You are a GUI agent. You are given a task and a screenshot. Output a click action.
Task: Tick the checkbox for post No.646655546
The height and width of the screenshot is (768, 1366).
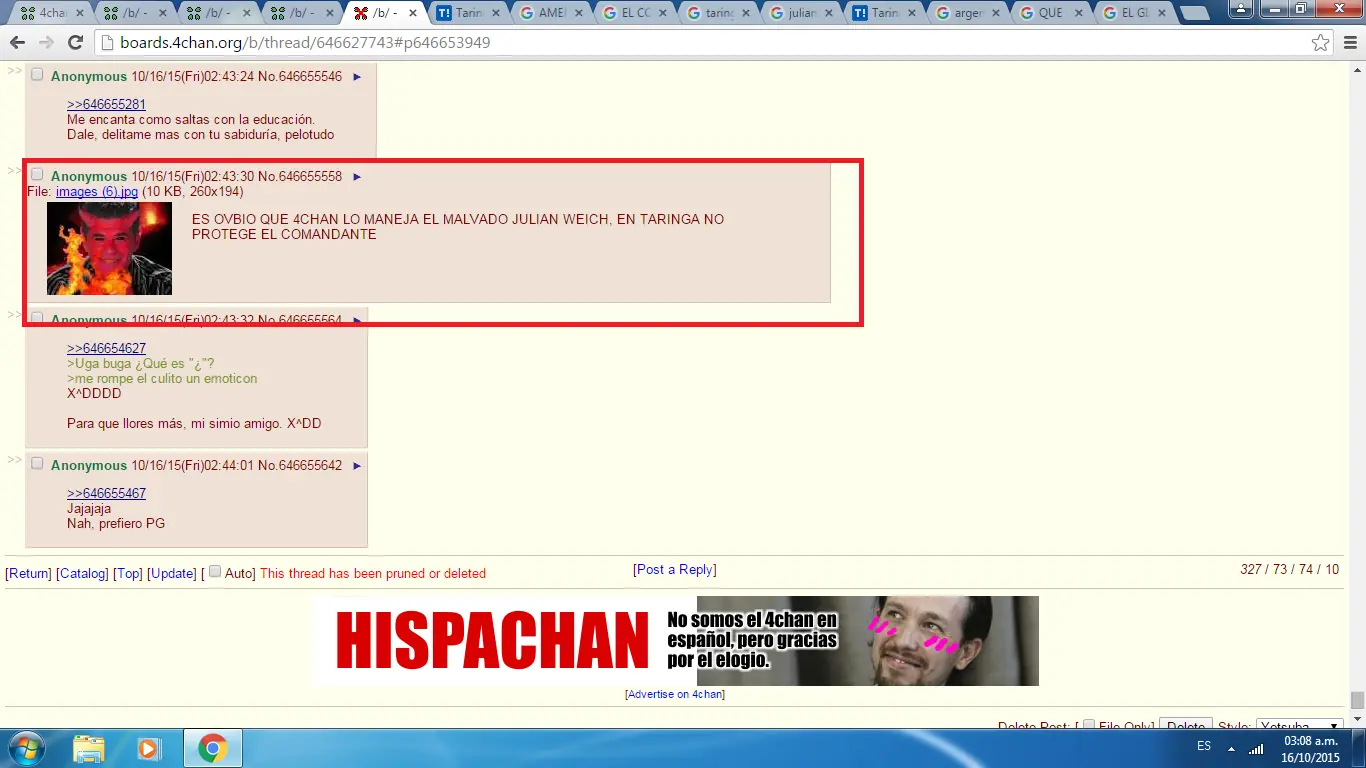pos(37,75)
